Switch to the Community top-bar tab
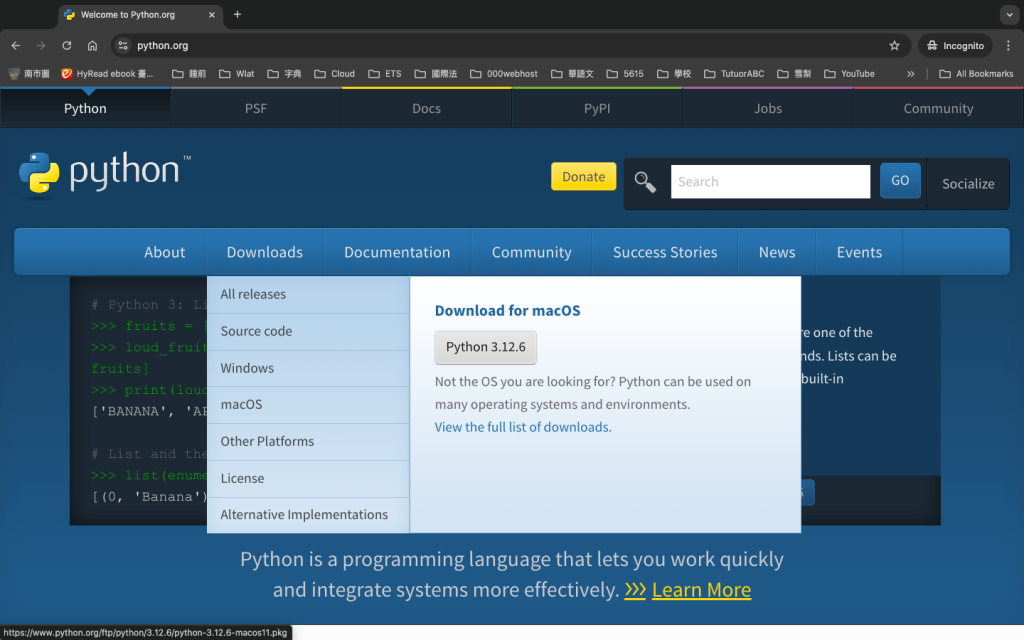Screen dimensions: 1024x640 click(938, 108)
